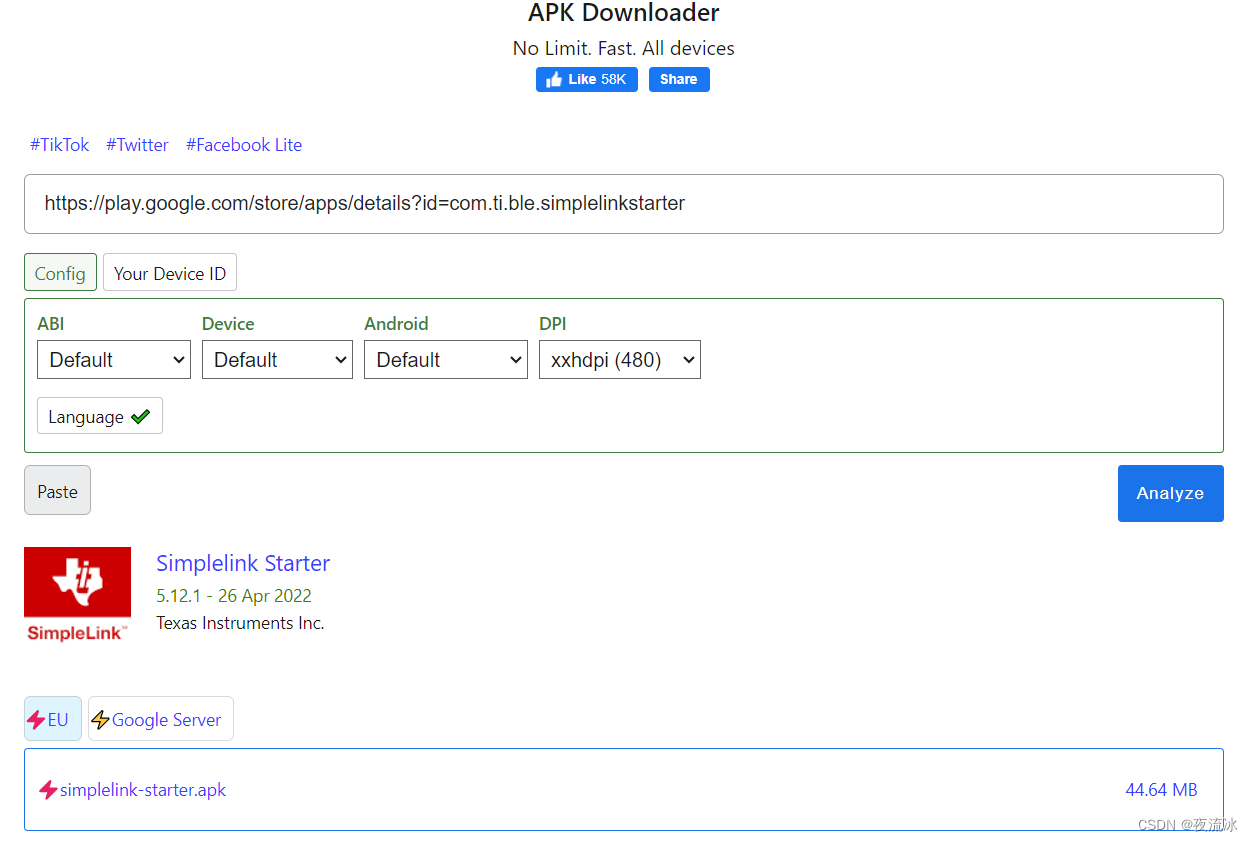
Task: Open the Device dropdown
Action: 277,360
